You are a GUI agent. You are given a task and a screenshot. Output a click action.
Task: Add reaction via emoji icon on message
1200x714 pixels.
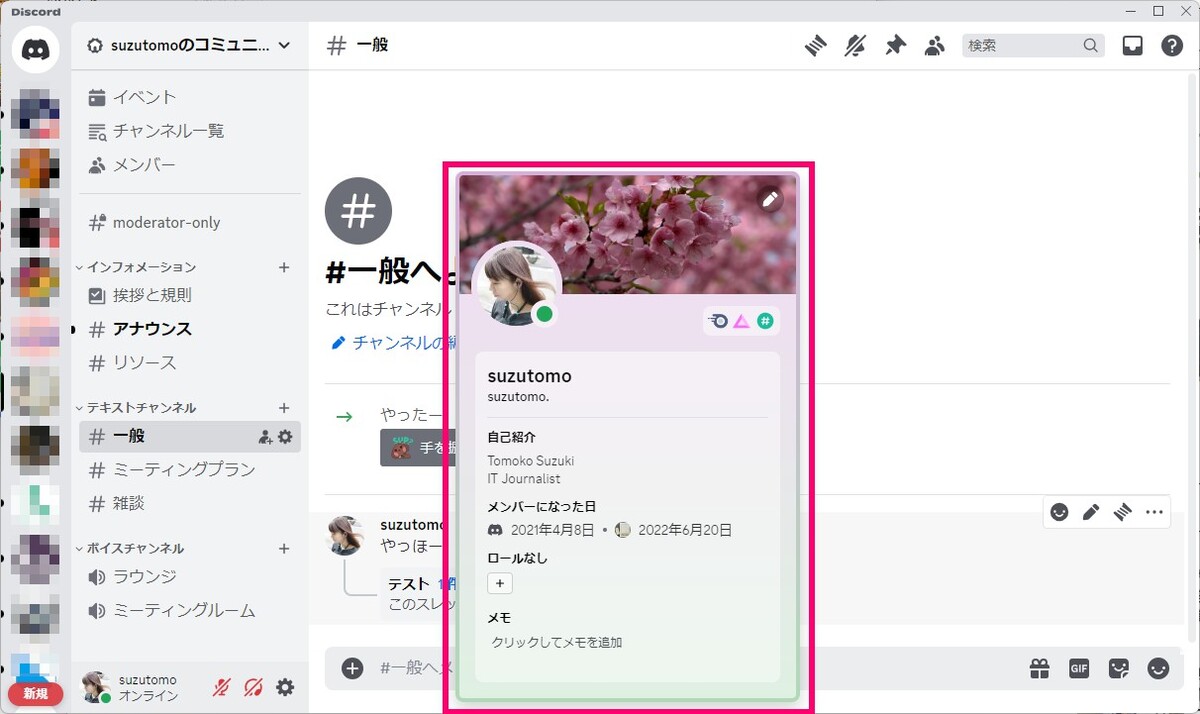[x=1059, y=512]
